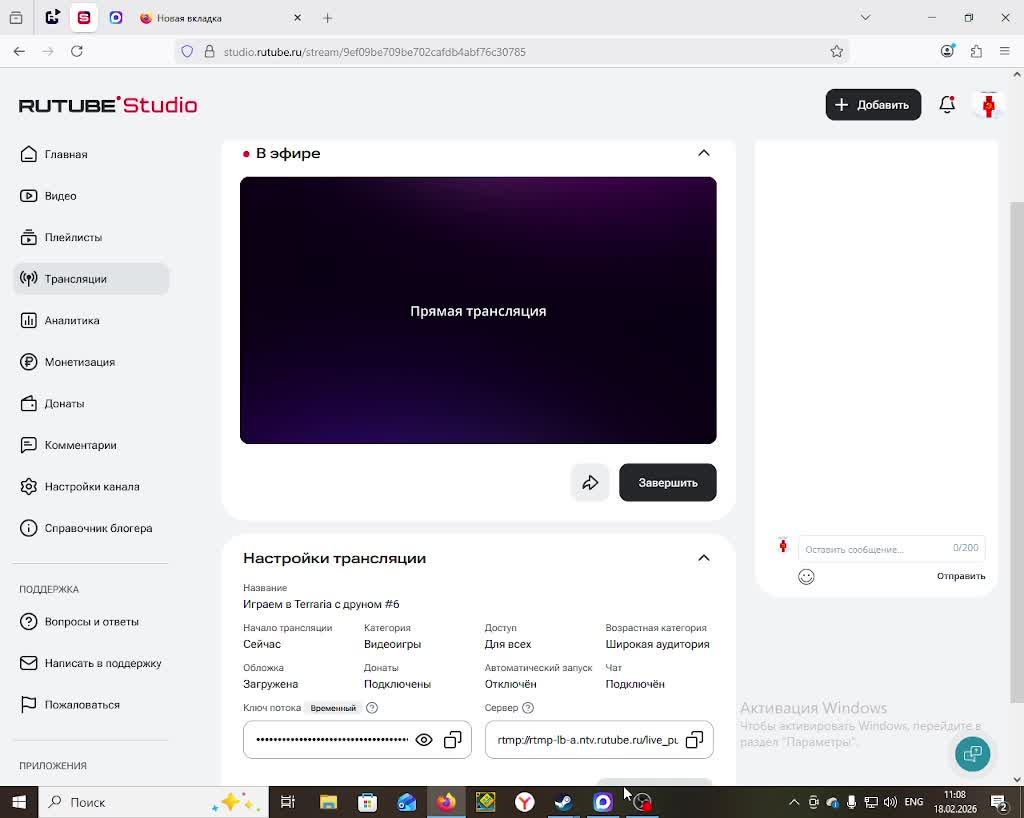Collapse the Настройки трансляции section

tap(703, 558)
